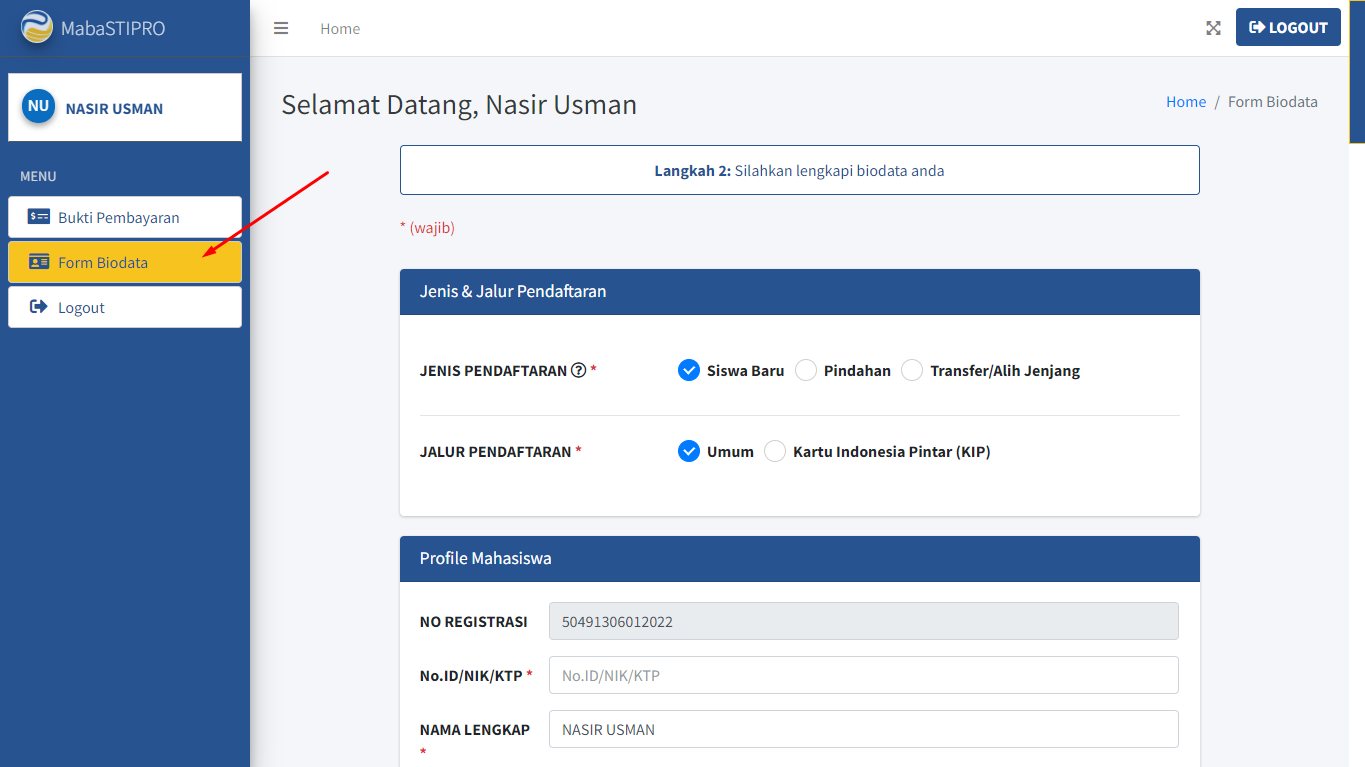The width and height of the screenshot is (1365, 767).
Task: Click the NU user avatar circle
Action: point(38,106)
